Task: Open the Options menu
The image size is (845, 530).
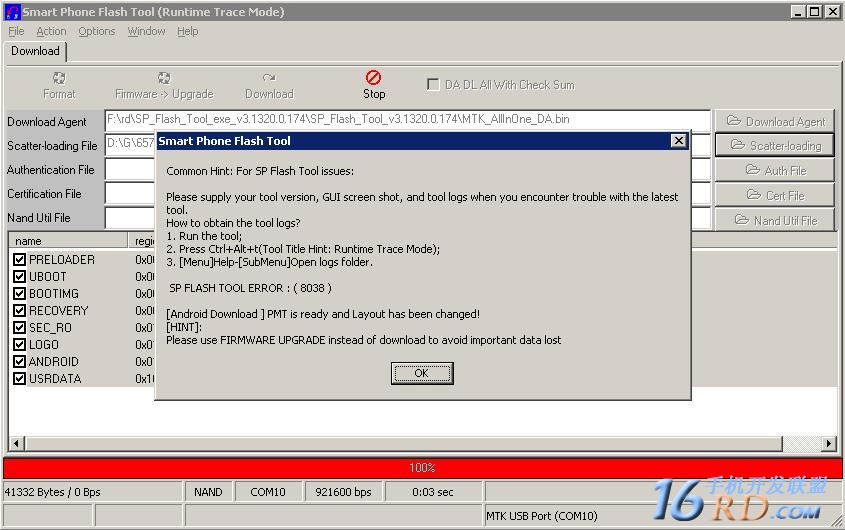Action: tap(96, 31)
